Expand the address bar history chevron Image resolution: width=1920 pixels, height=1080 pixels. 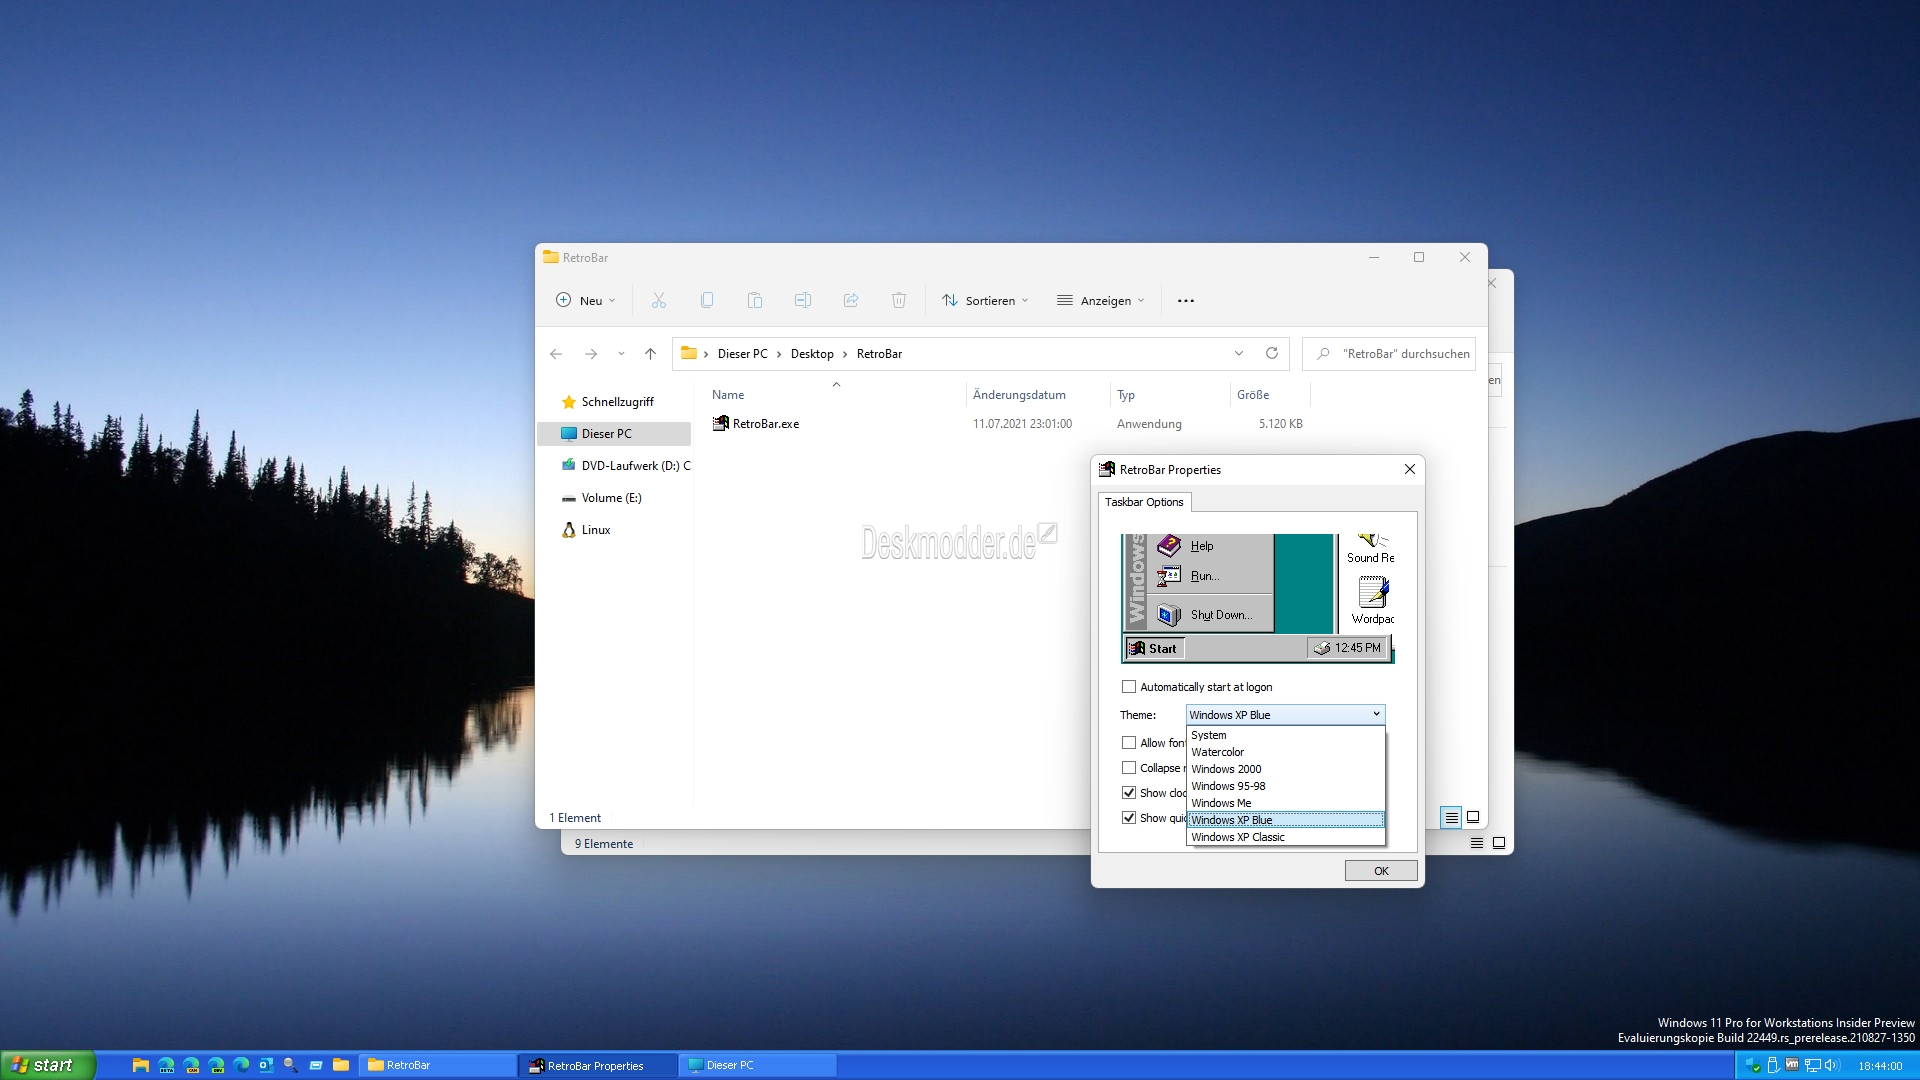pyautogui.click(x=1239, y=353)
